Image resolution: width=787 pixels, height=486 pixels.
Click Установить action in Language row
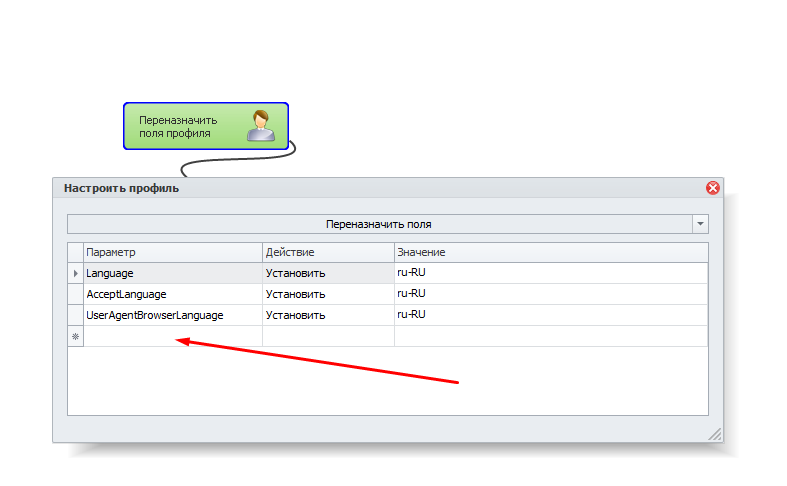(x=328, y=273)
